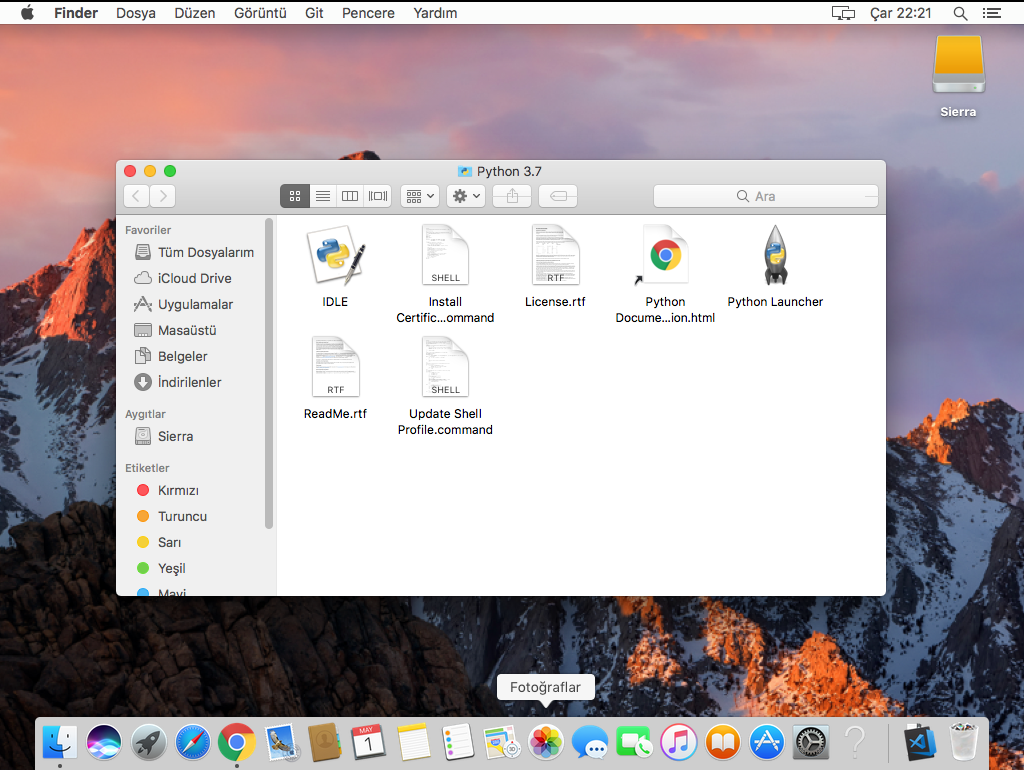Open the Sierra drive on the desktop
This screenshot has height=770, width=1024.
(x=957, y=65)
